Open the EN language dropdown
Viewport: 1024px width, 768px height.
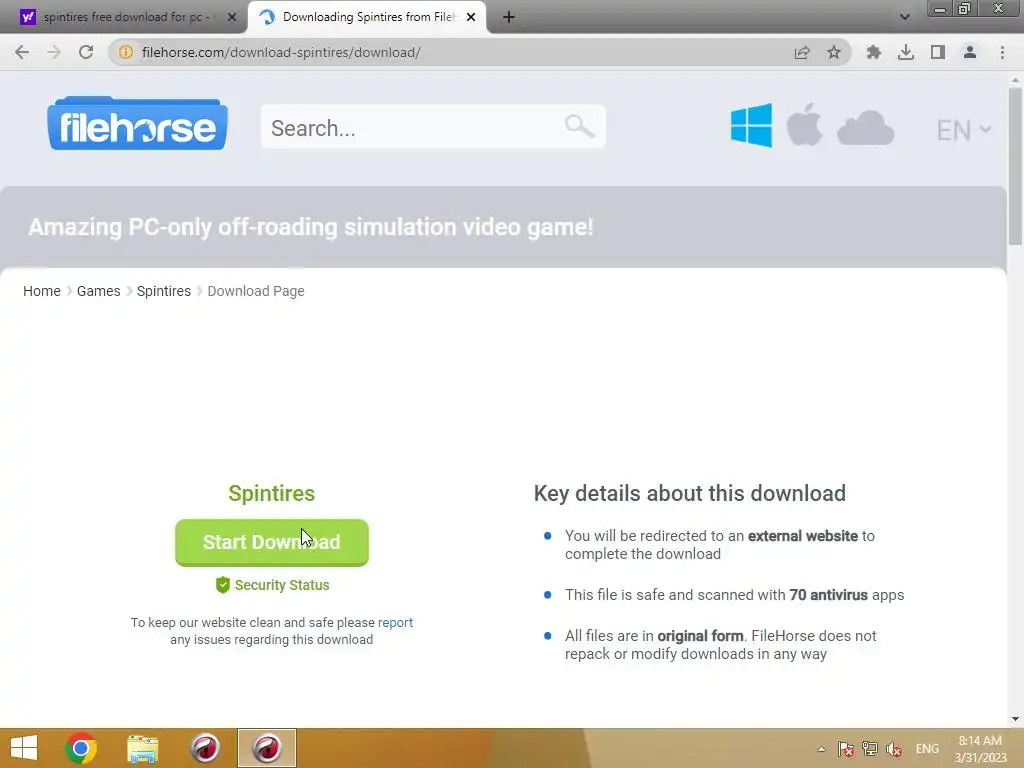pyautogui.click(x=964, y=130)
